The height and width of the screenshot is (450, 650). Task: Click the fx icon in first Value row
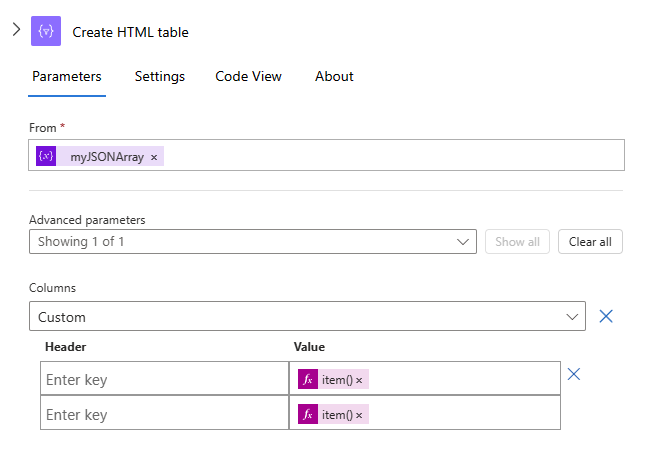click(308, 380)
